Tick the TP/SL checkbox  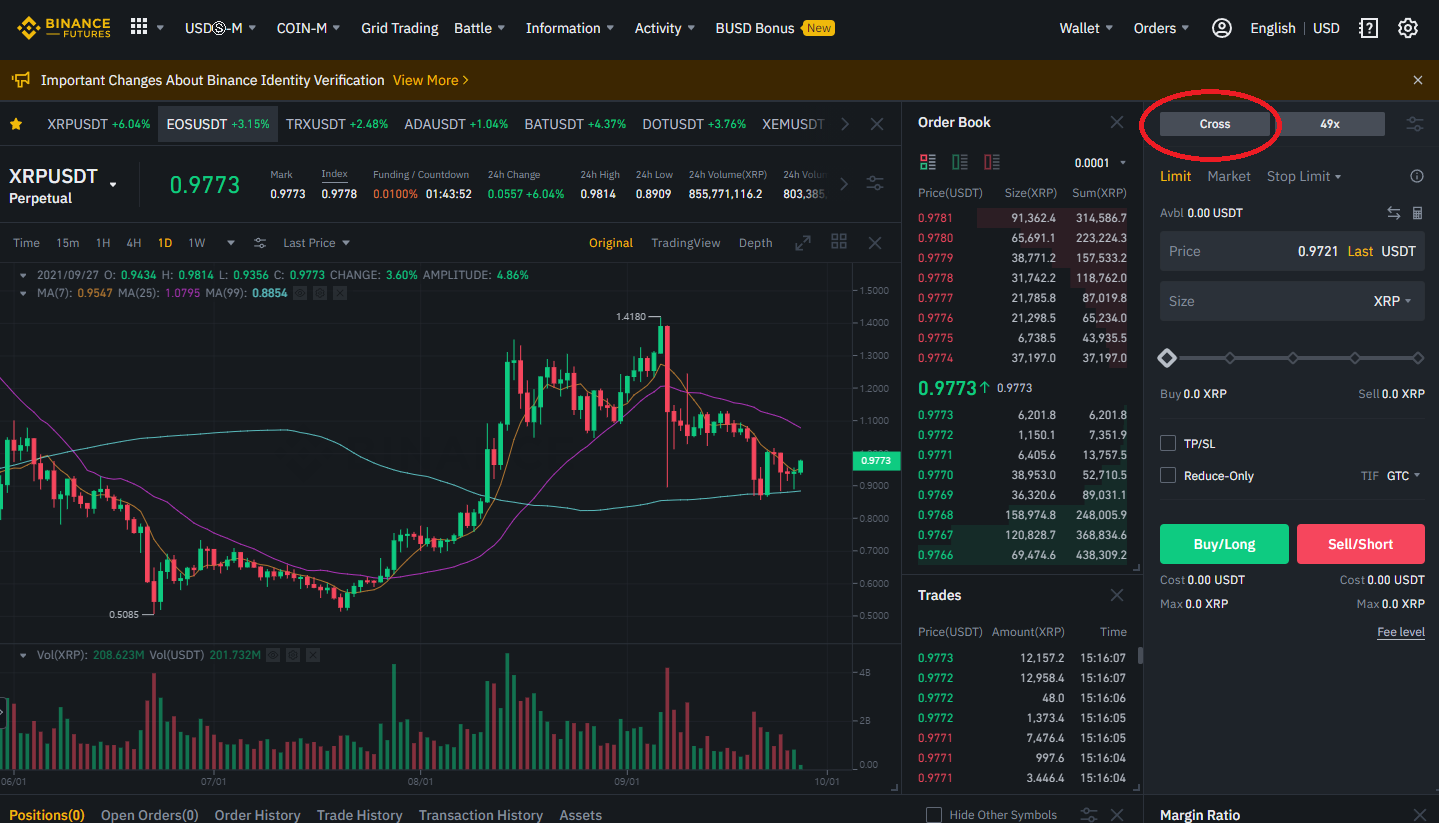[x=1168, y=443]
